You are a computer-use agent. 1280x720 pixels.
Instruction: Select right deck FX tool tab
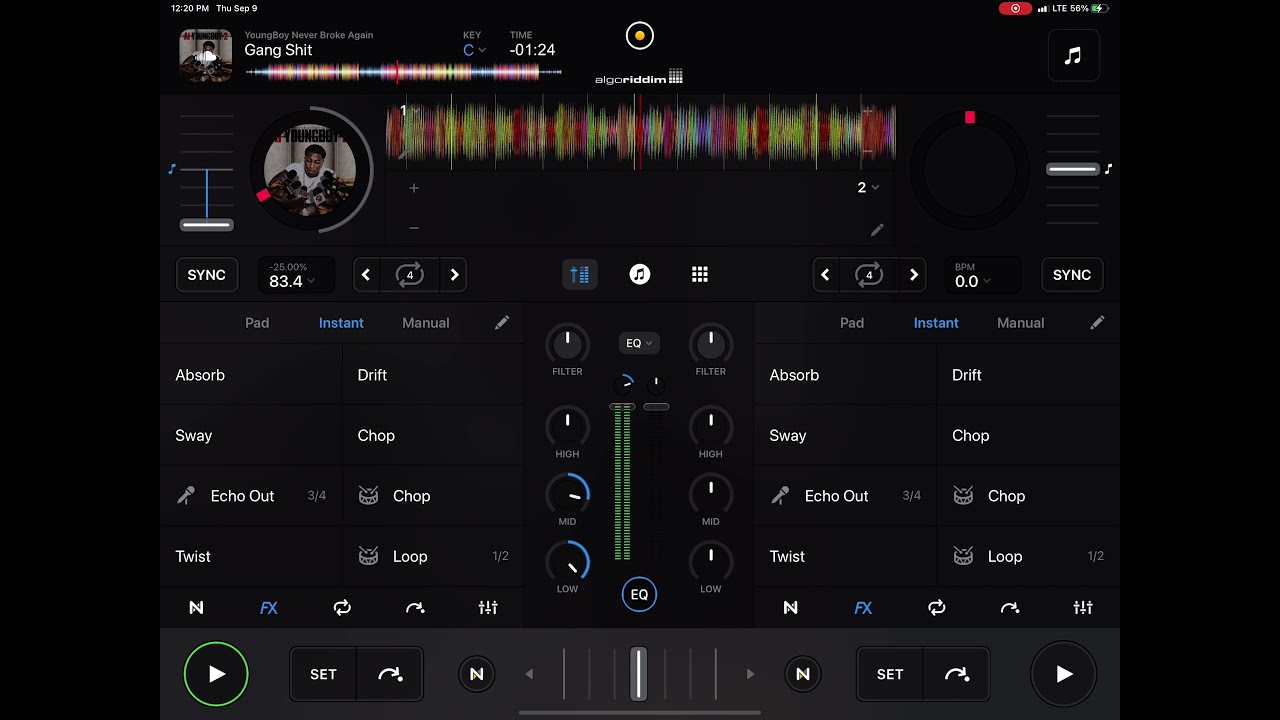coord(863,607)
